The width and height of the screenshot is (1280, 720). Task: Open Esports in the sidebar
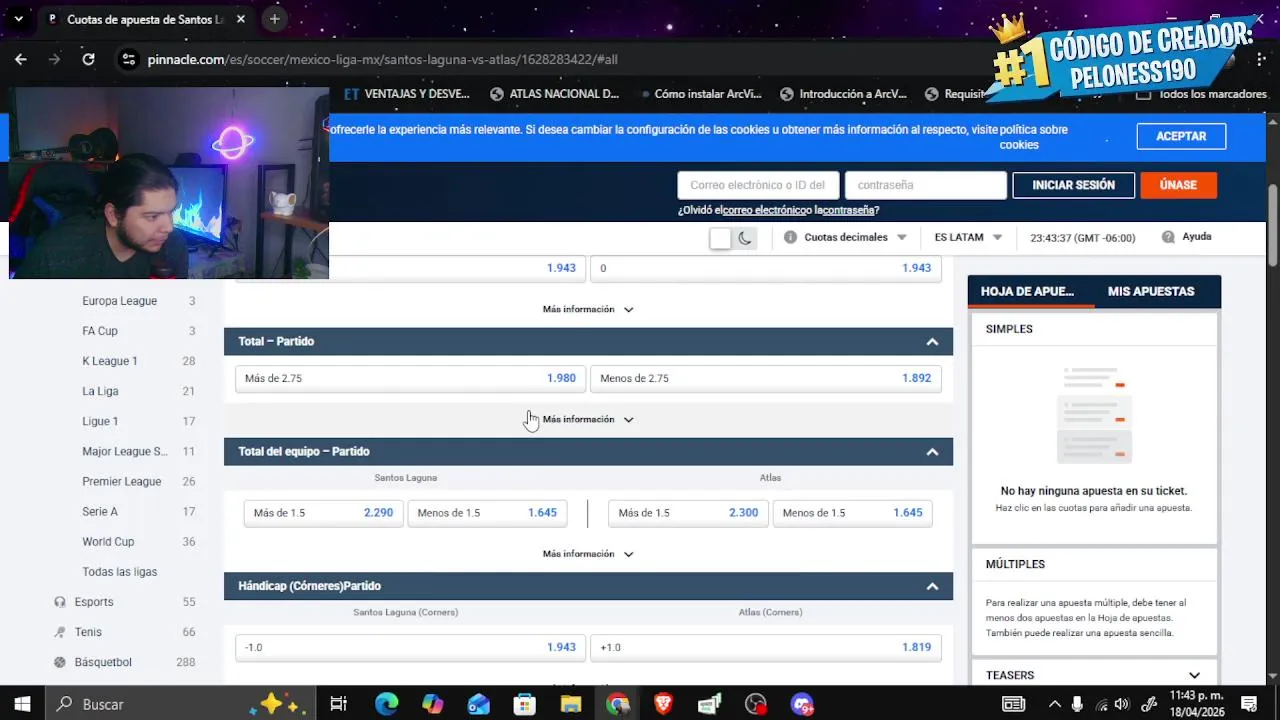click(x=94, y=602)
